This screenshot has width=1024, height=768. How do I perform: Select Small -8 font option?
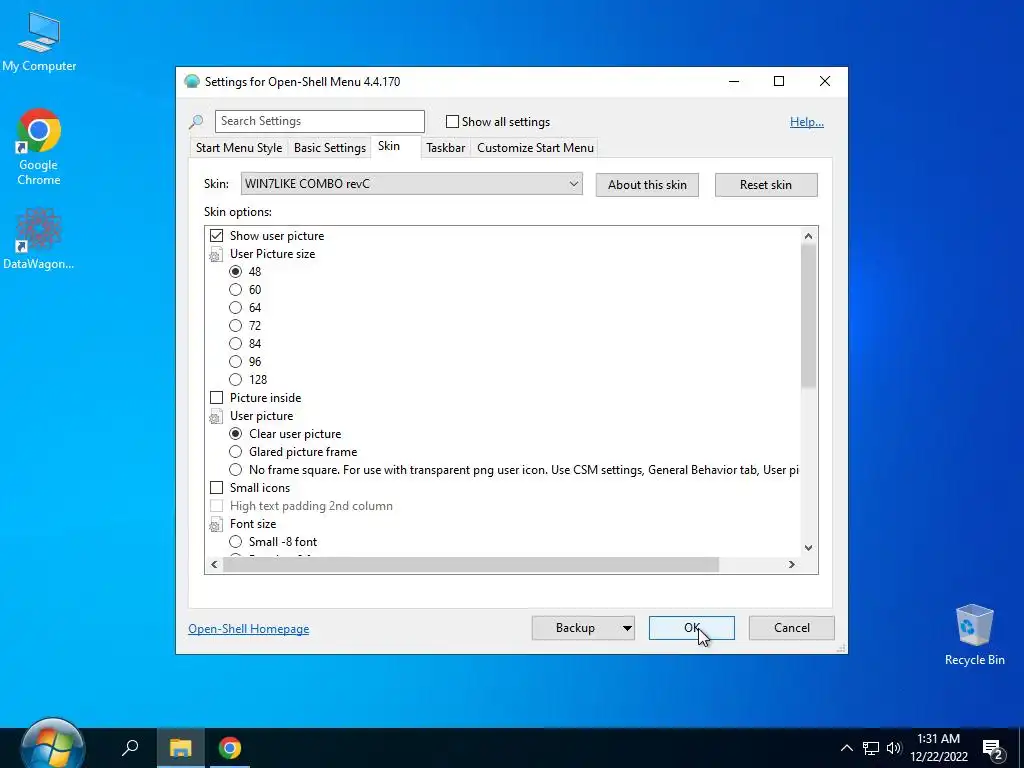pos(235,542)
